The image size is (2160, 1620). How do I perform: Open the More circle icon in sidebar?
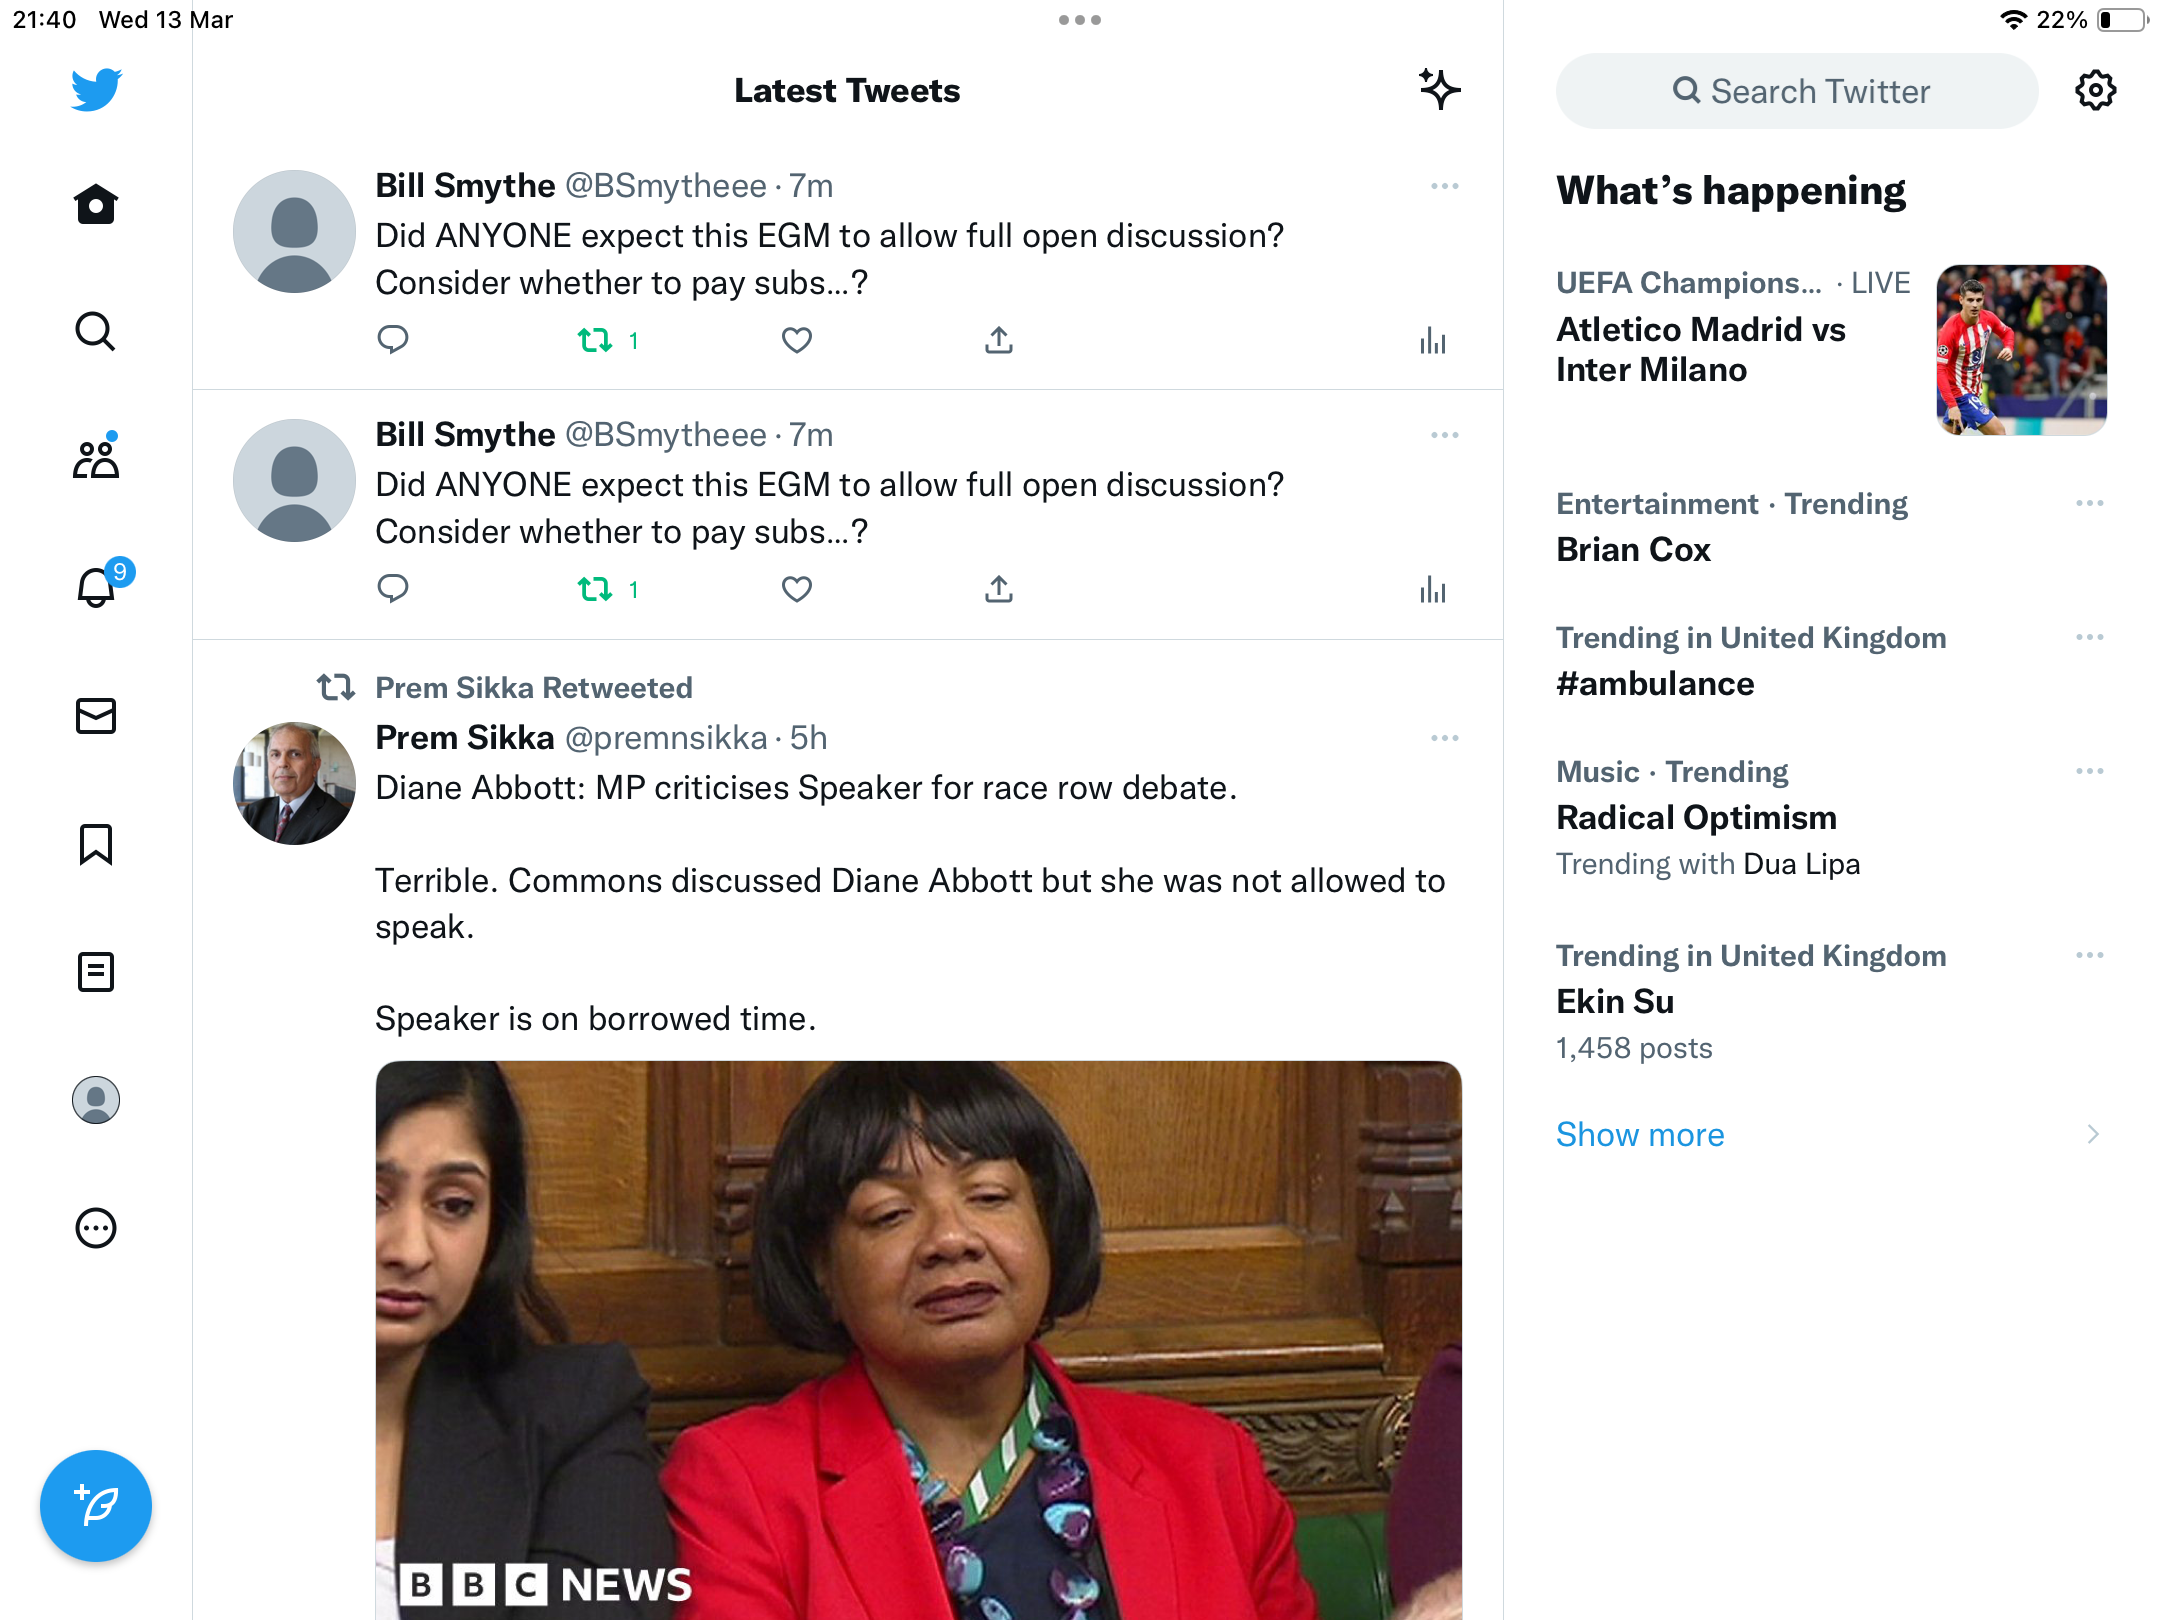pyautogui.click(x=96, y=1228)
